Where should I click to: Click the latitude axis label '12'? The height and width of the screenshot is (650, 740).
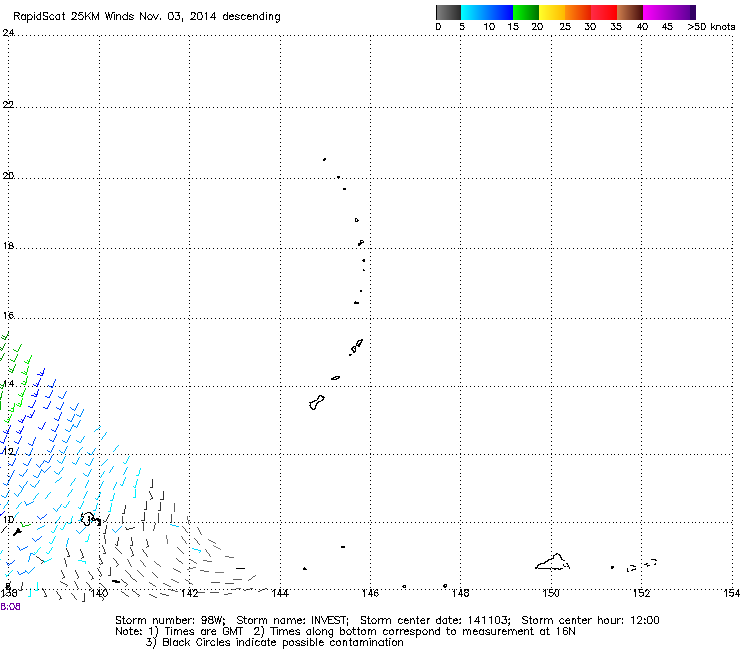click(x=8, y=452)
